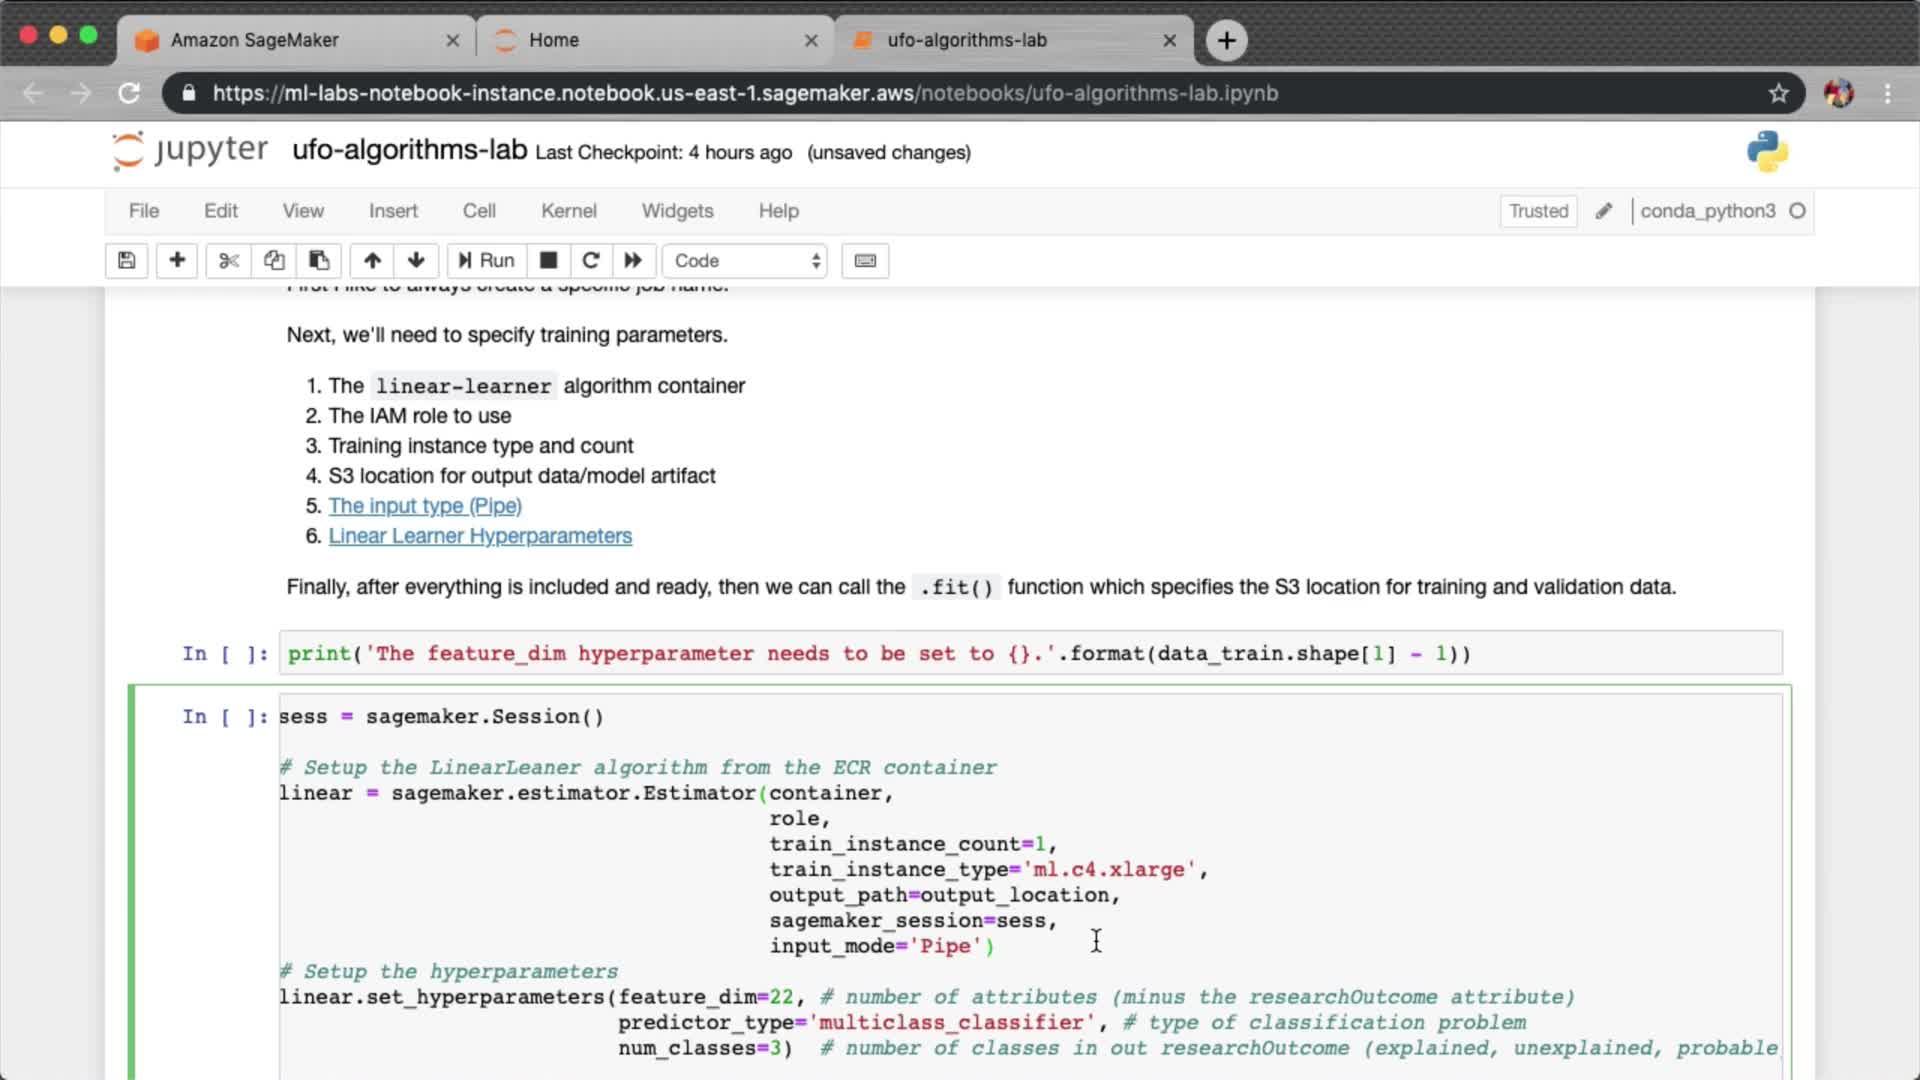The image size is (1920, 1080).
Task: Paste cells below icon
Action: point(319,260)
